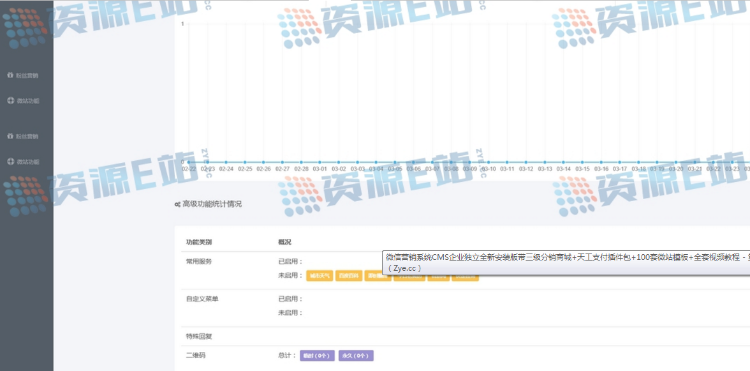
Task: Click the 概况 column header
Action: pyautogui.click(x=285, y=242)
